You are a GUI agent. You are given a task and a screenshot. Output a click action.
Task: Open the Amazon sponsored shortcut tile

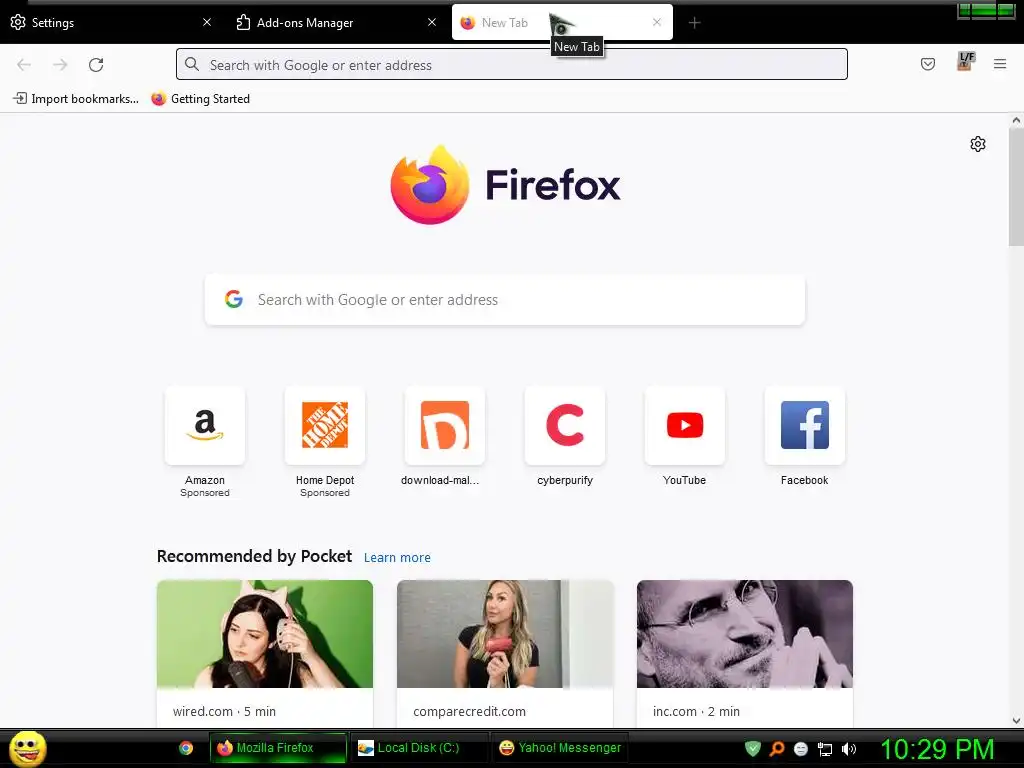(x=204, y=426)
